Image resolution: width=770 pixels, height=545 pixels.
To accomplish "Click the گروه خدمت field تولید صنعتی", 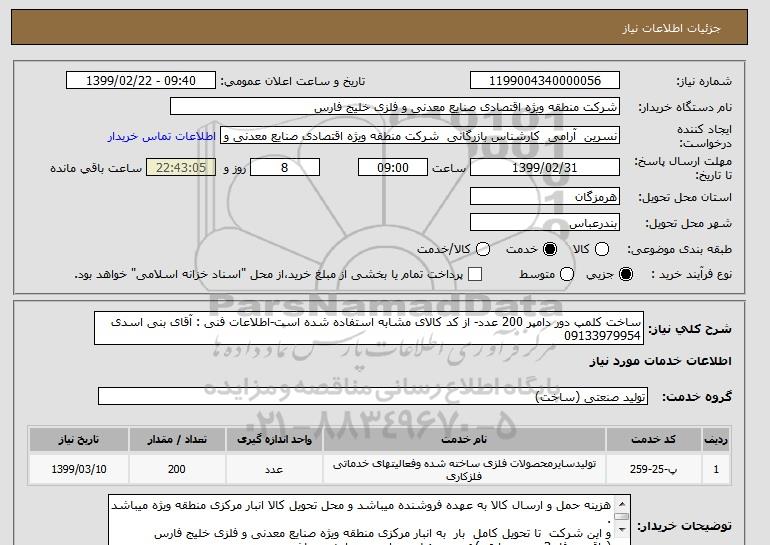I will (373, 396).
